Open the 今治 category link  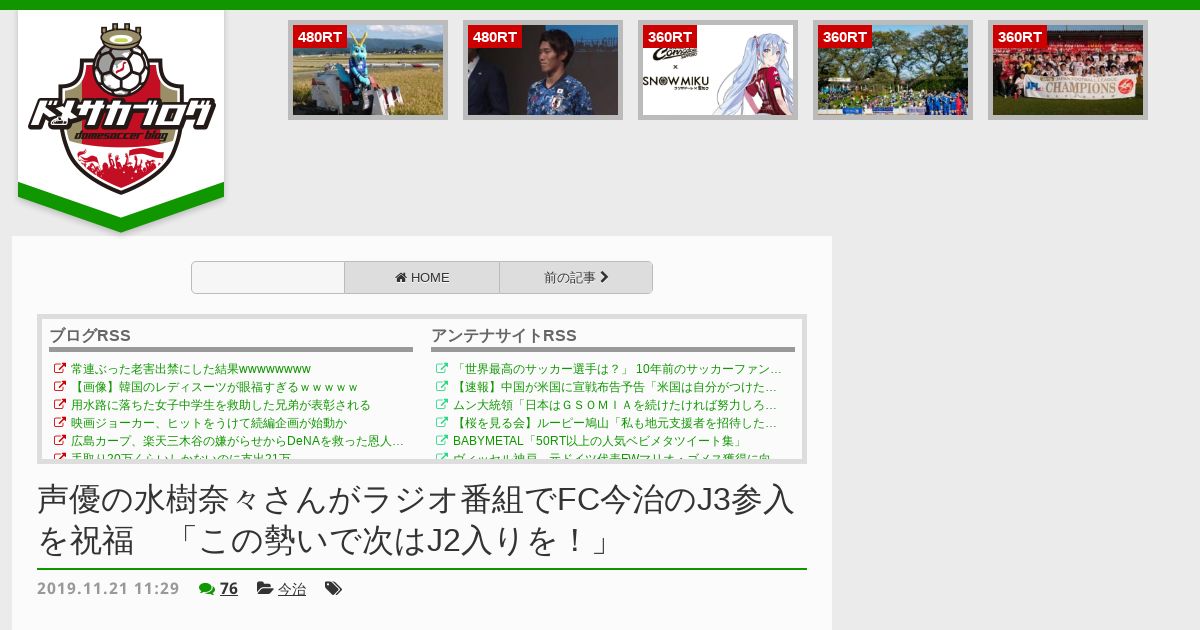click(292, 589)
